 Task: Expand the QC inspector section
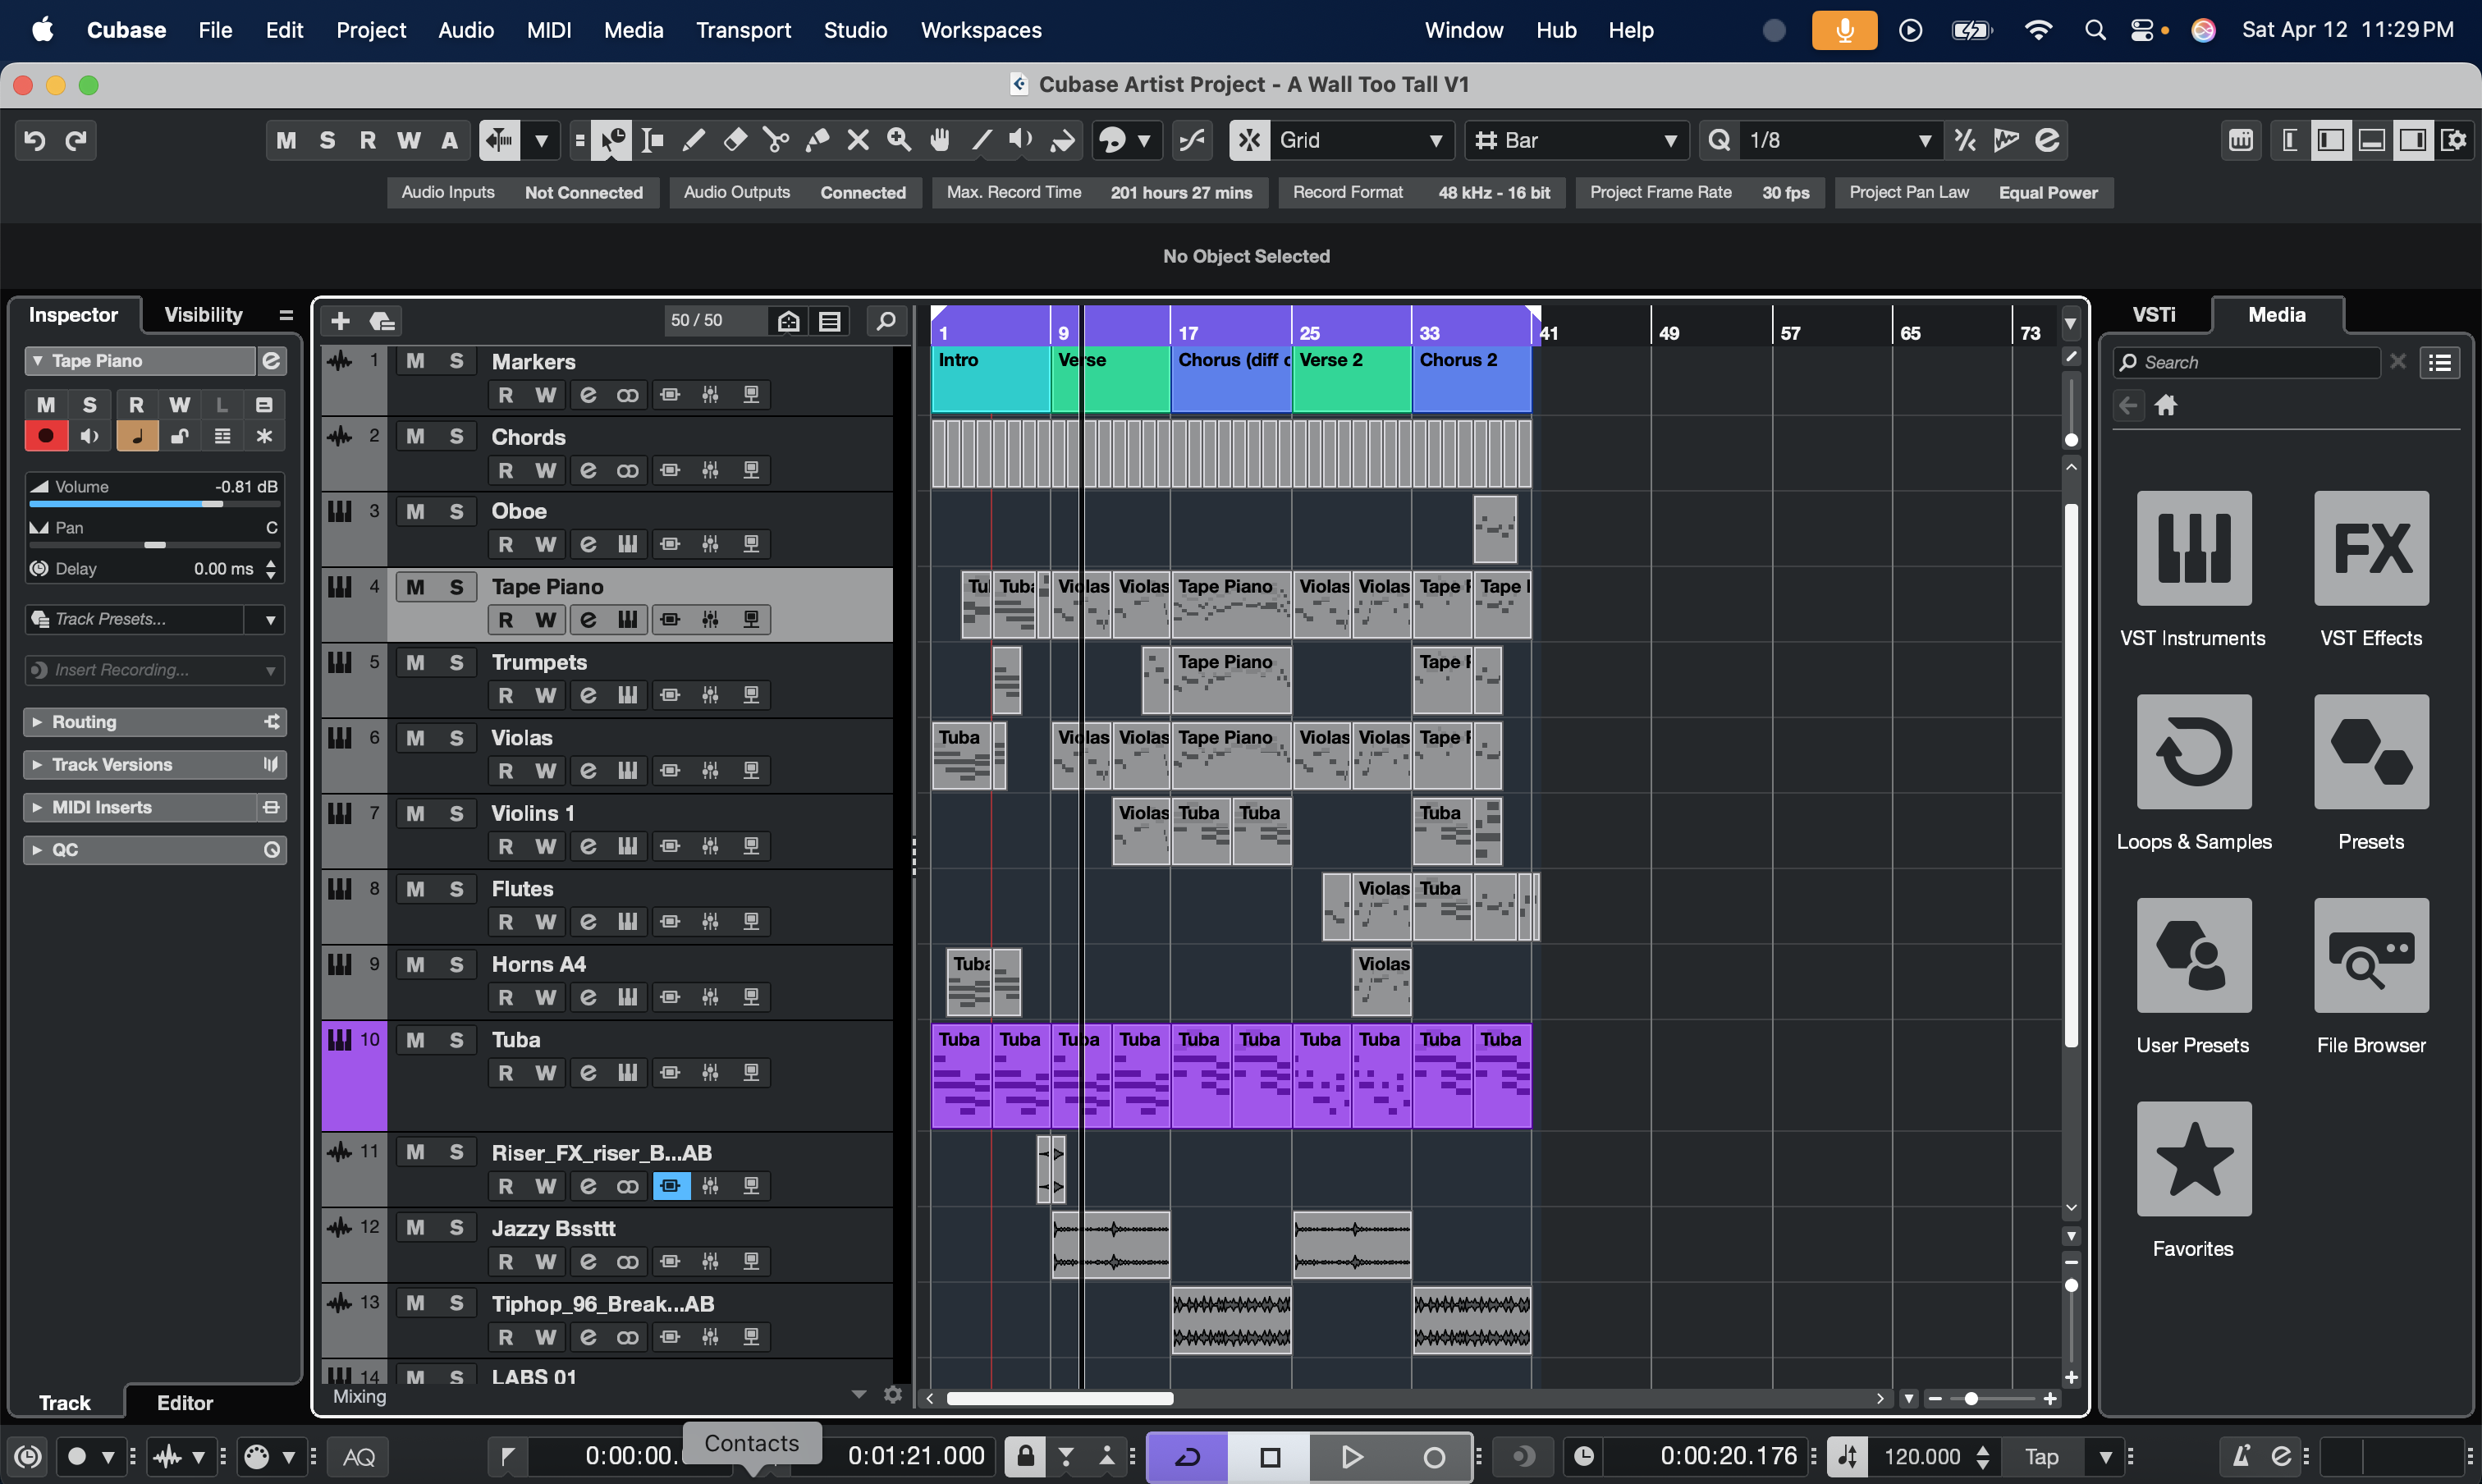point(155,851)
